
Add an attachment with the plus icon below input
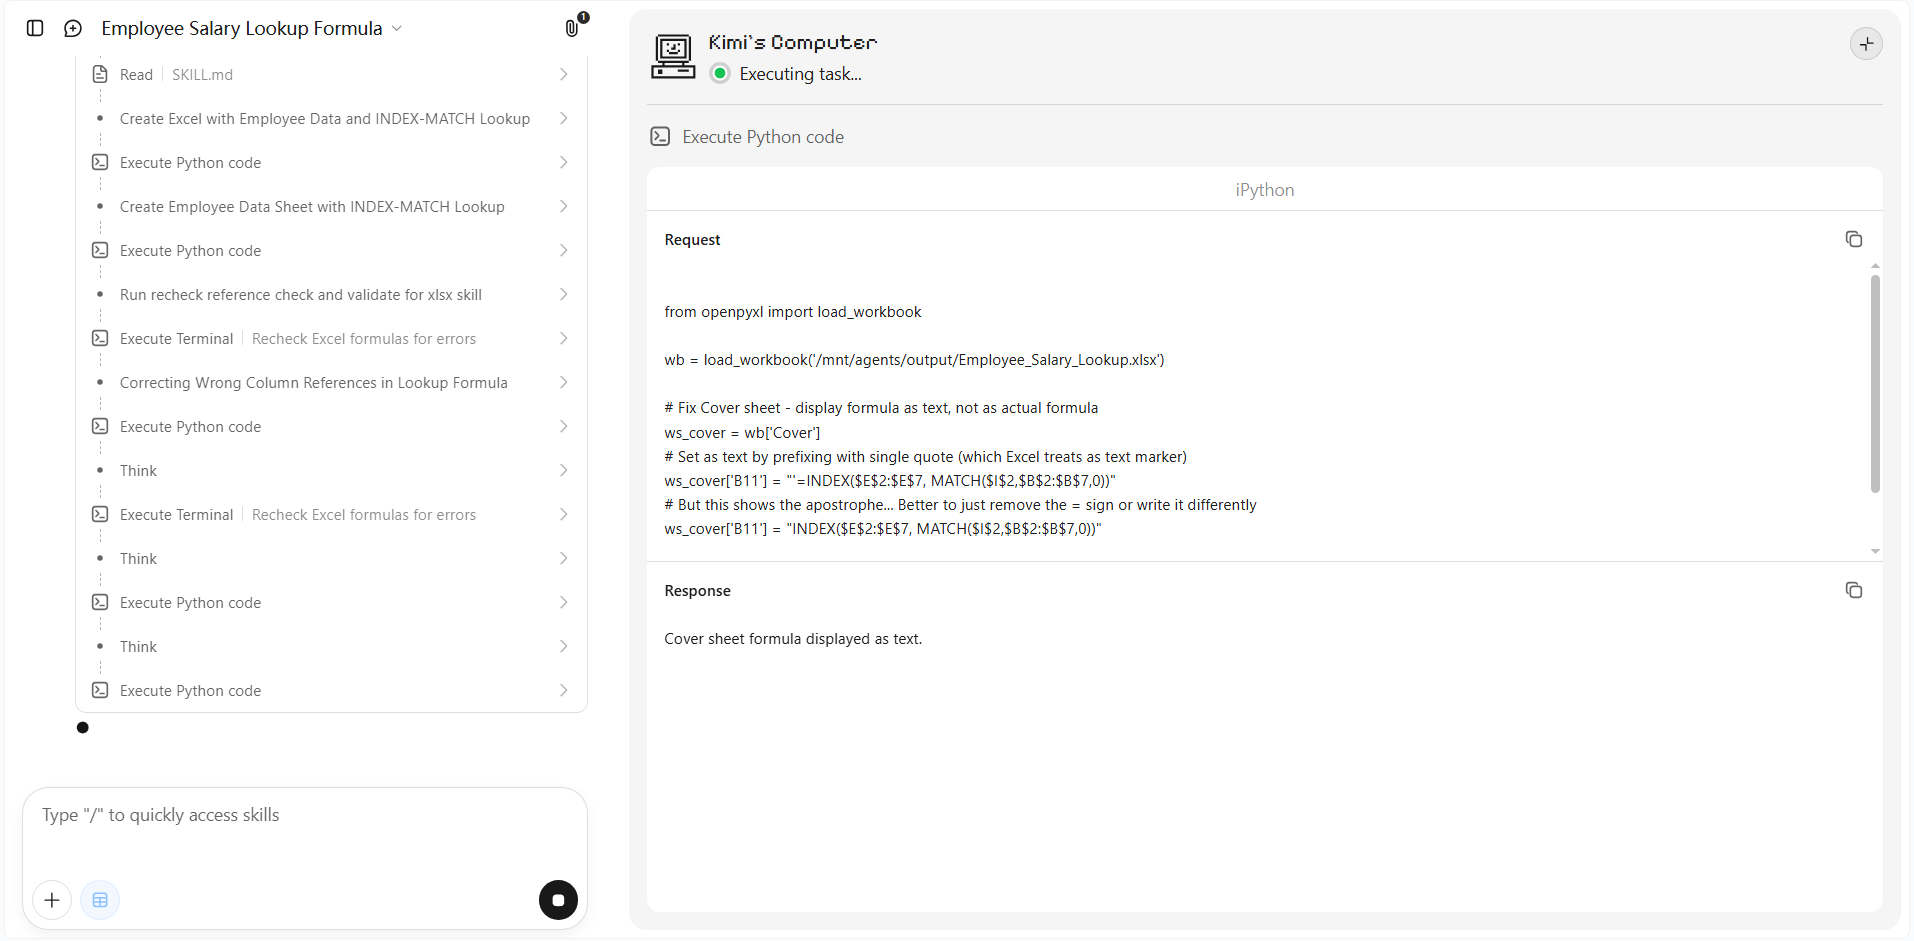[x=52, y=900]
